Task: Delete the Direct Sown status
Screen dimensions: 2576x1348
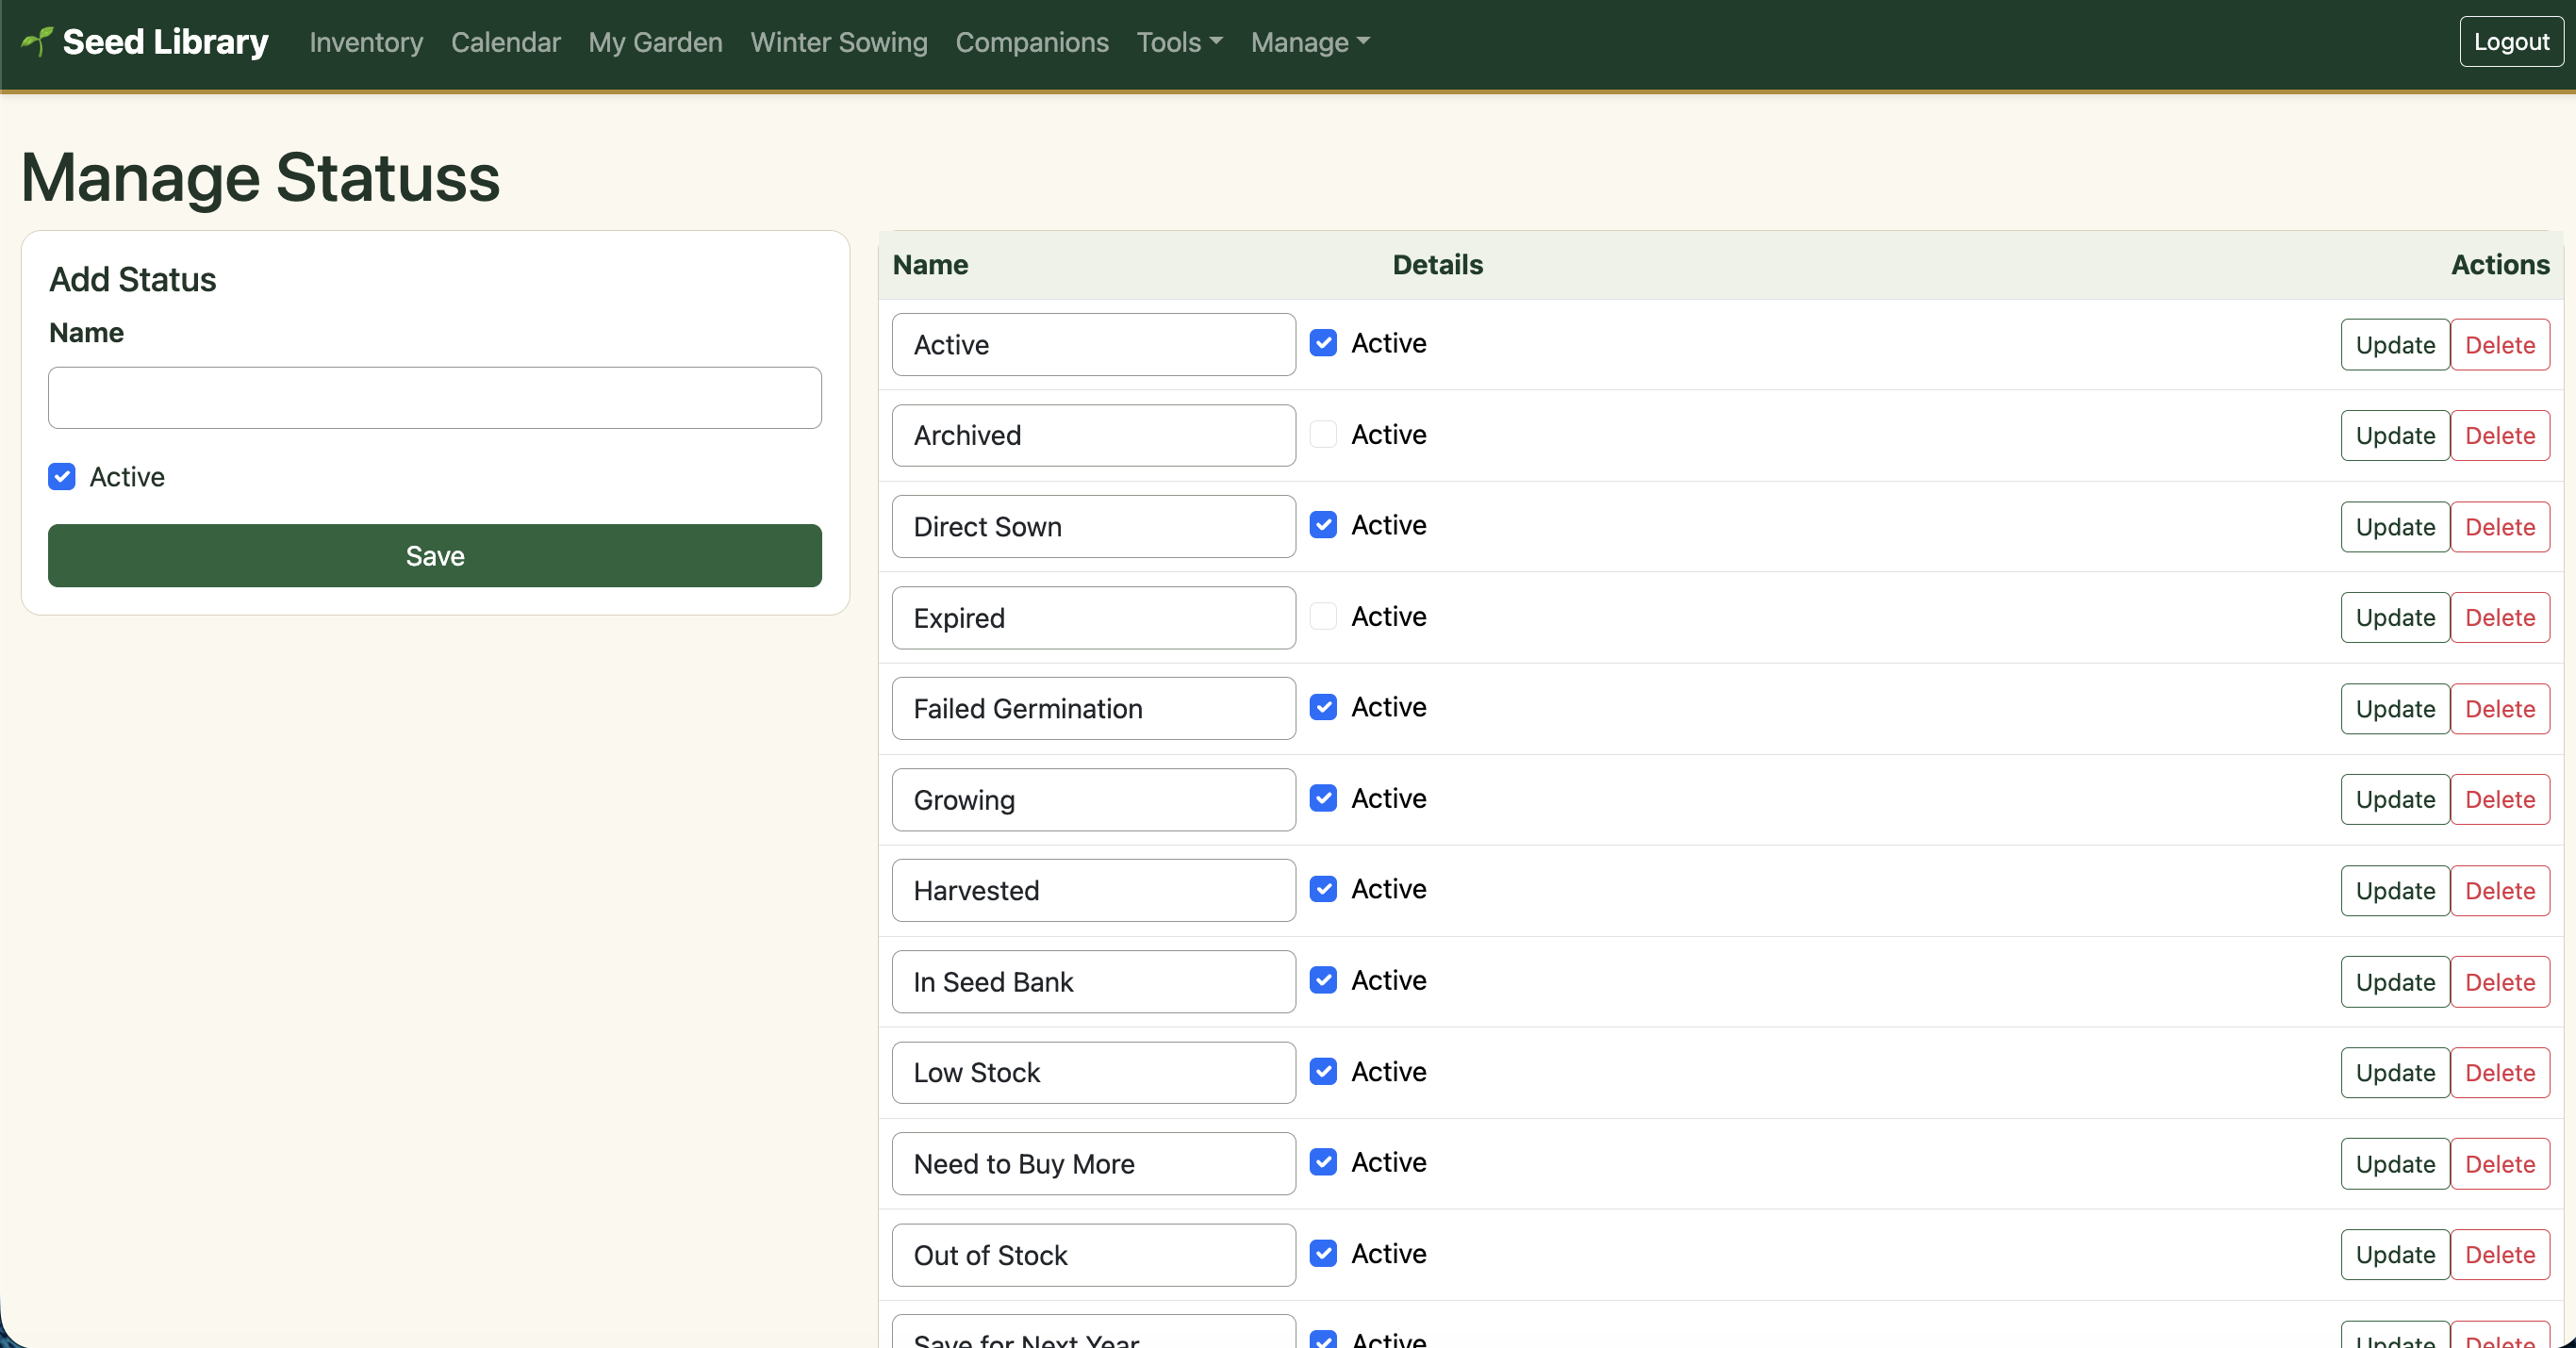Action: pyautogui.click(x=2499, y=527)
